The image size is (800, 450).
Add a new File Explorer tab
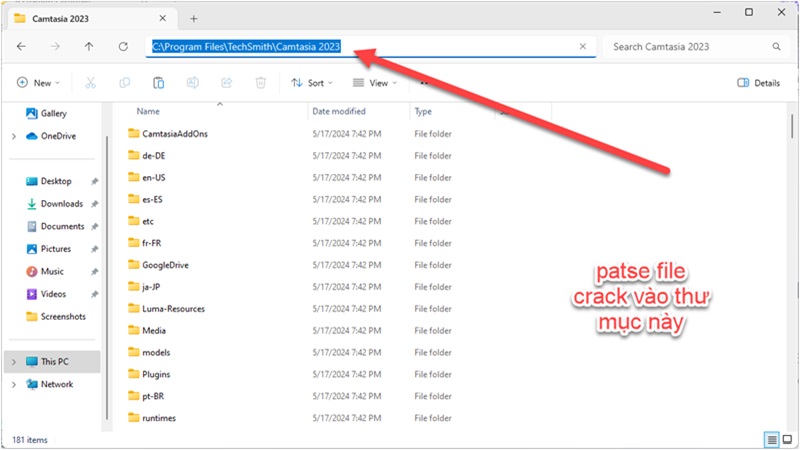tap(194, 18)
